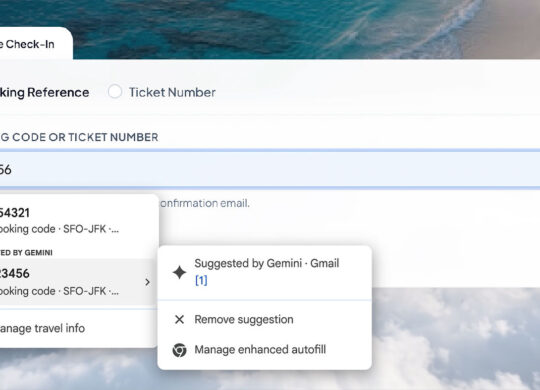The width and height of the screenshot is (540, 390).
Task: Click the Ticket Number label
Action: click(x=172, y=92)
